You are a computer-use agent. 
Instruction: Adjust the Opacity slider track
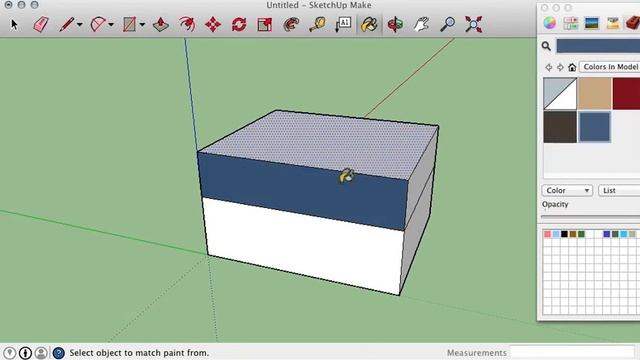[x=590, y=217]
